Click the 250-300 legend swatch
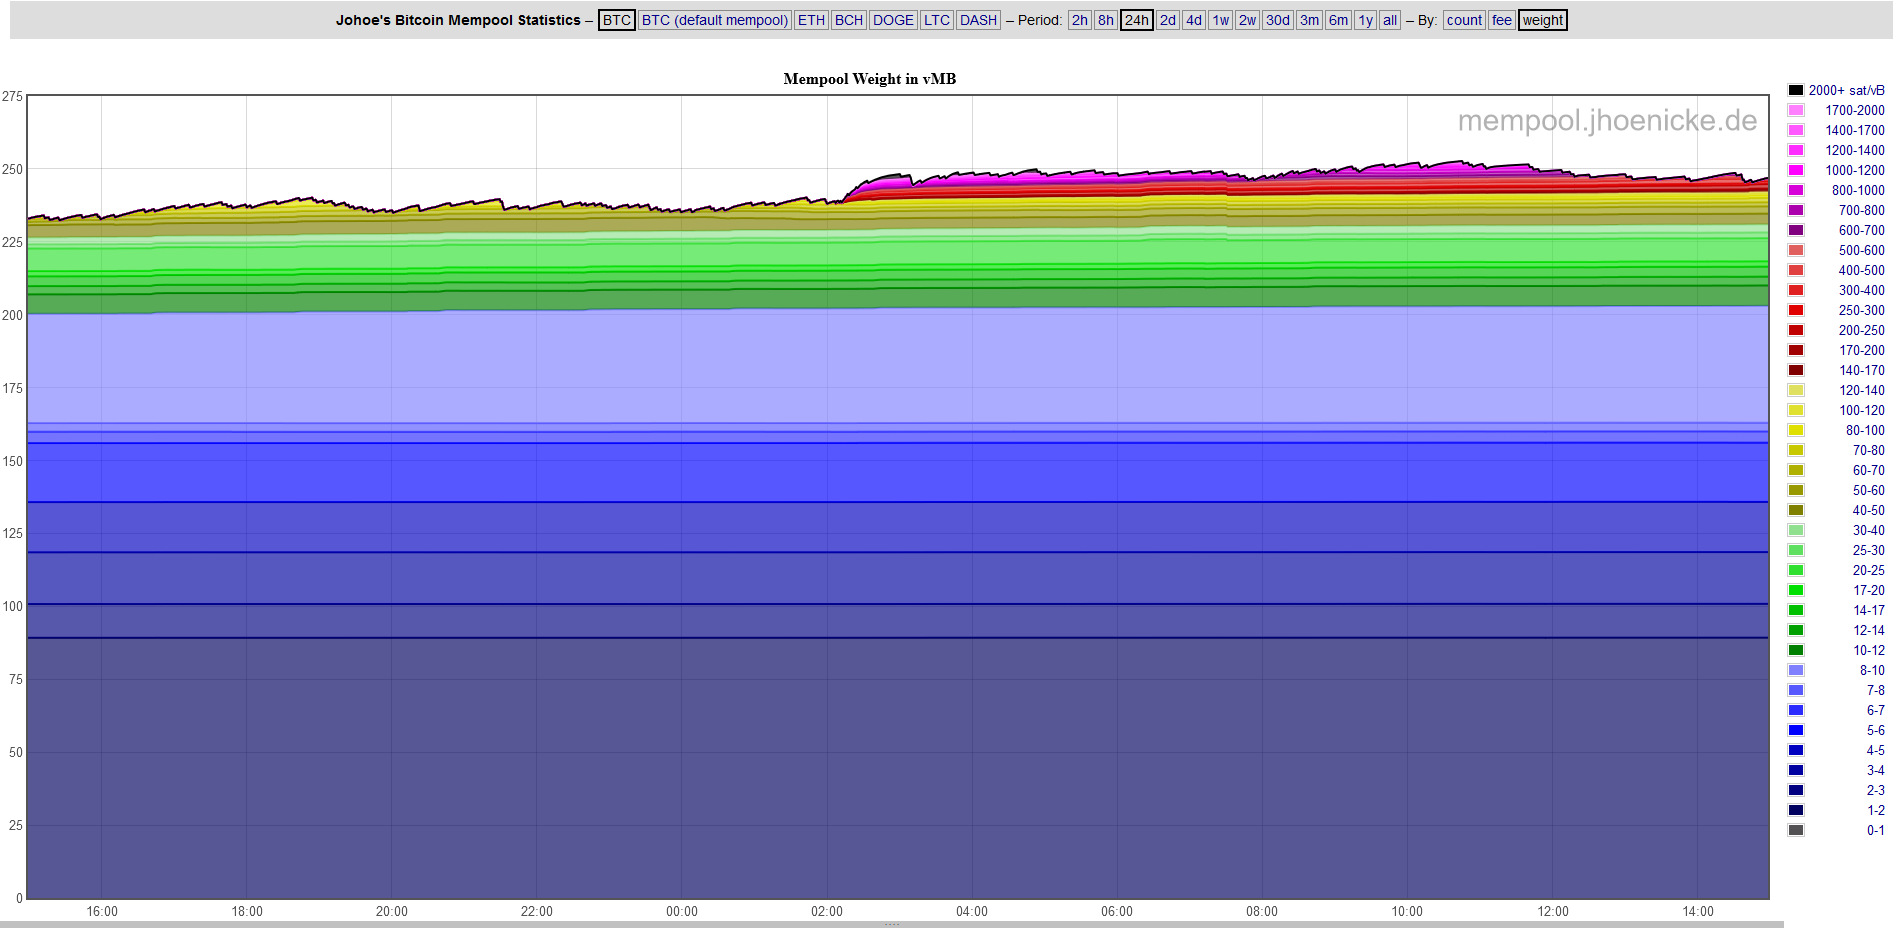Viewport: 1893px width, 928px height. (1796, 310)
